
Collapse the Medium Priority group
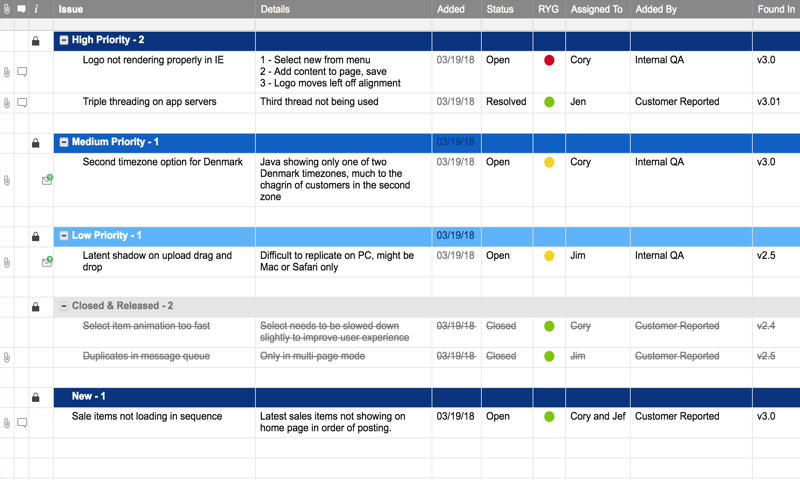pyautogui.click(x=64, y=143)
